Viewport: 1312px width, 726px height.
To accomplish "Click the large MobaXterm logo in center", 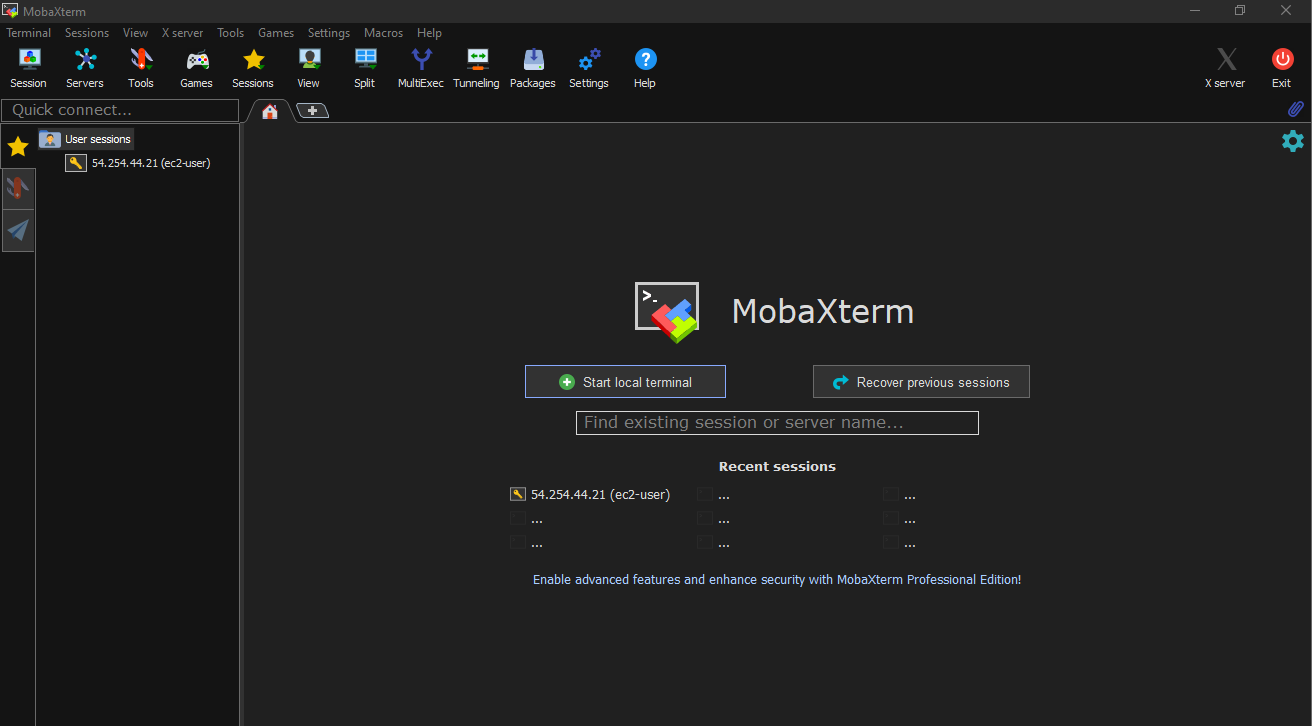I will click(667, 312).
